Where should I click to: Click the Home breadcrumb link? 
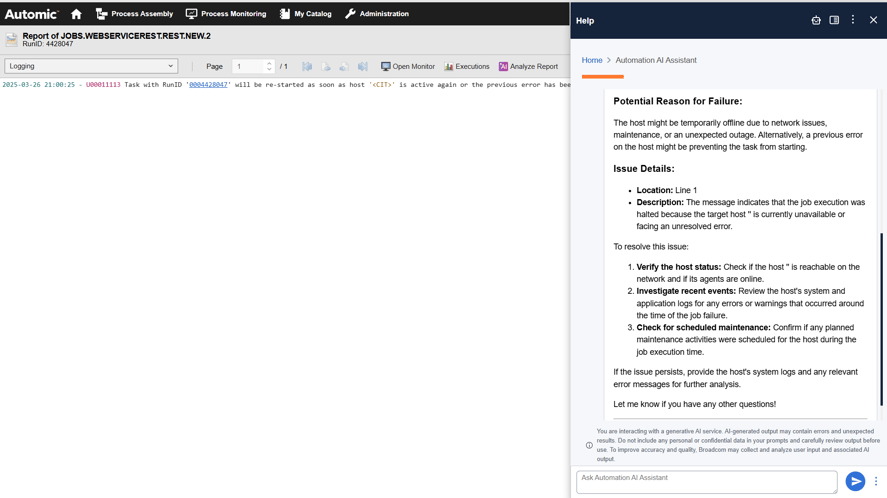click(592, 61)
